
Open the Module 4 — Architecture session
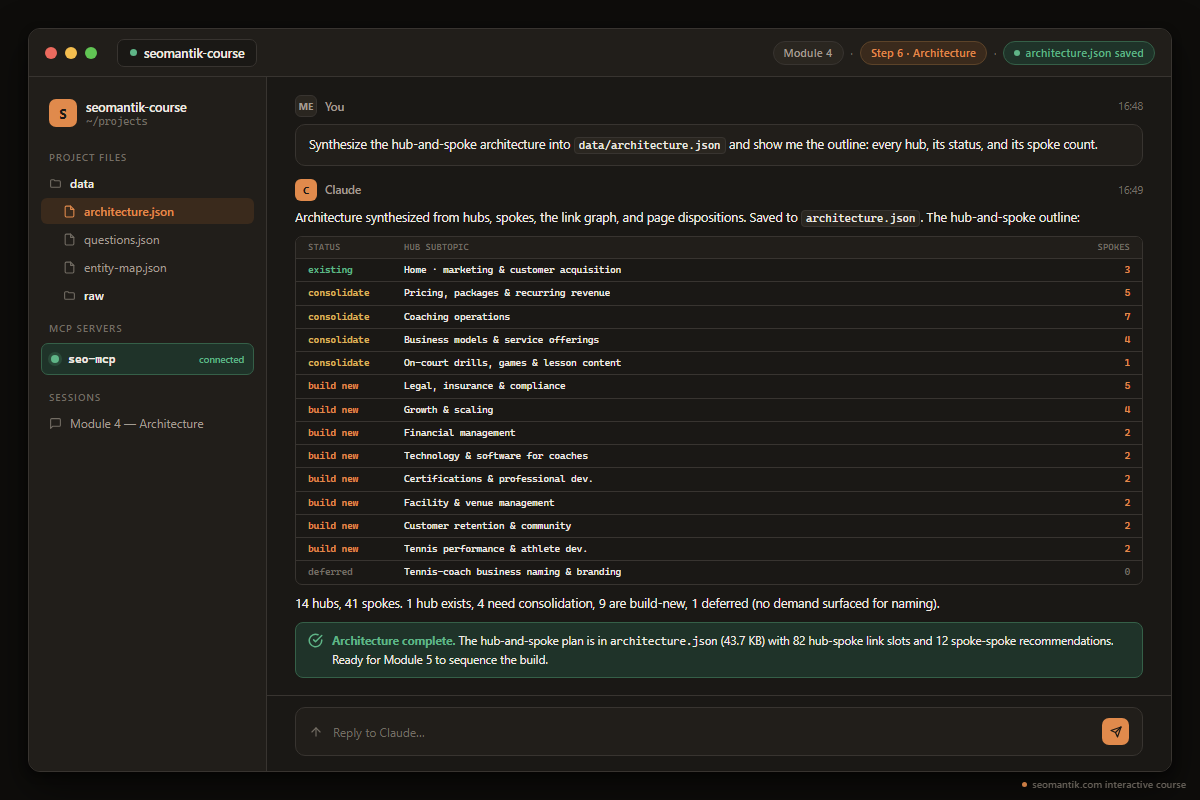147,424
